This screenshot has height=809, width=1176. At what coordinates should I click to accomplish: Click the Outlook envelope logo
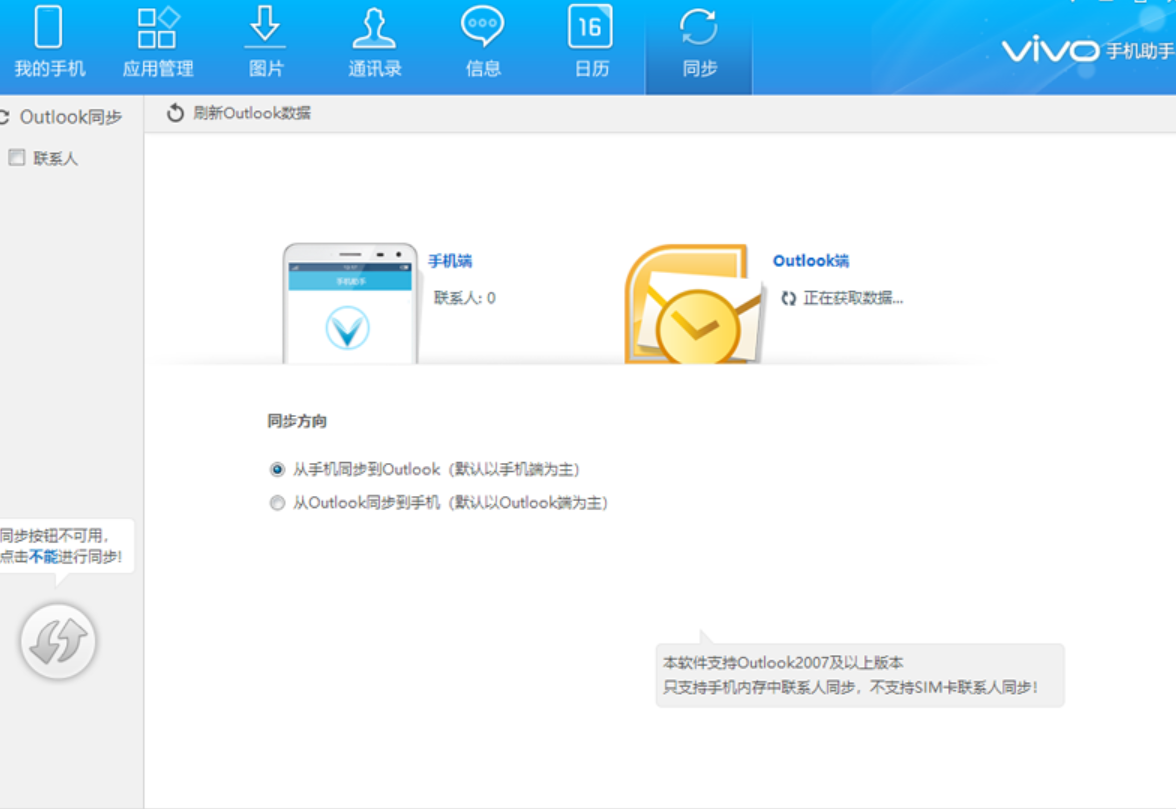694,304
